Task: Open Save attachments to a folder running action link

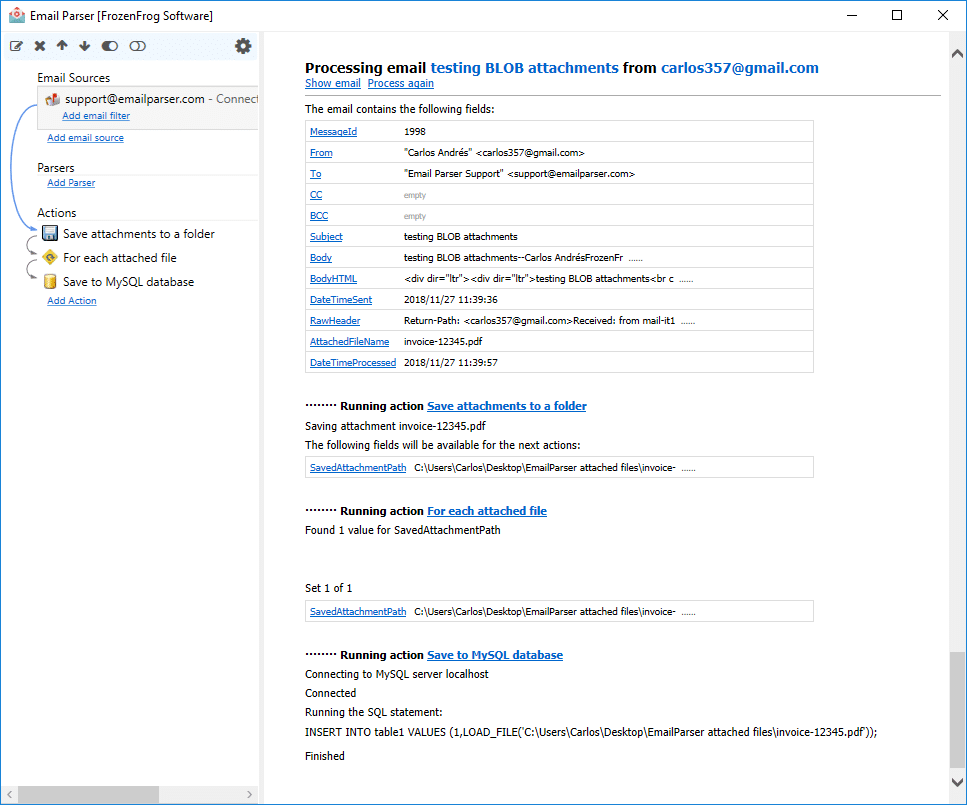Action: pyautogui.click(x=507, y=406)
